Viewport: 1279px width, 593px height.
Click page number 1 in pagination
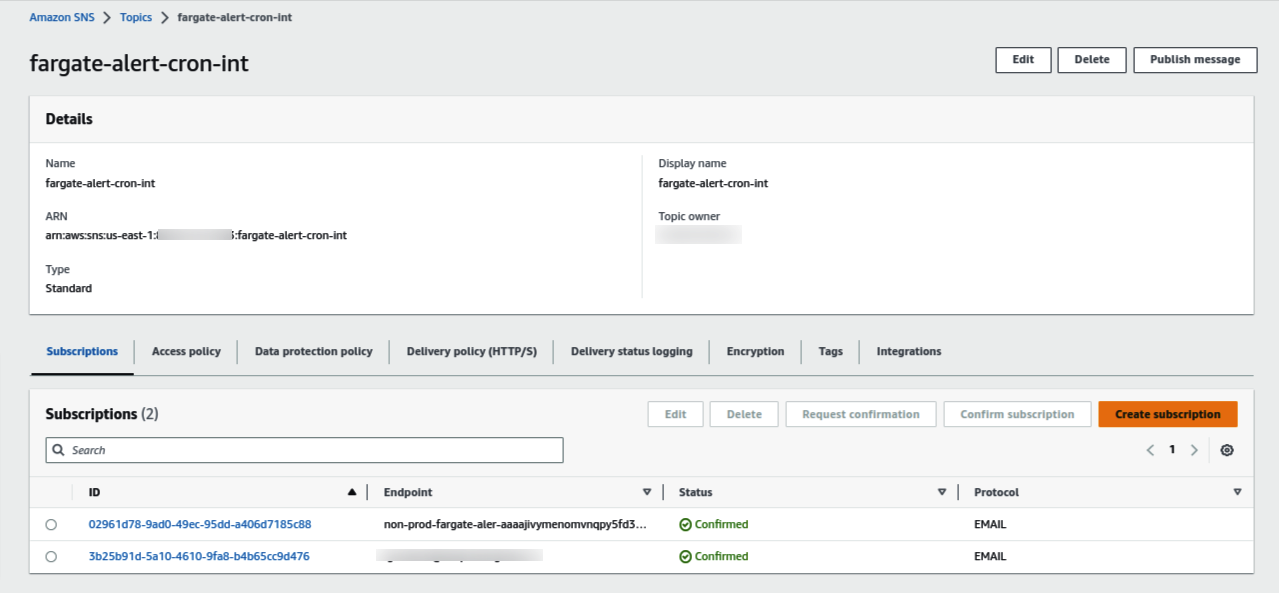click(1171, 450)
